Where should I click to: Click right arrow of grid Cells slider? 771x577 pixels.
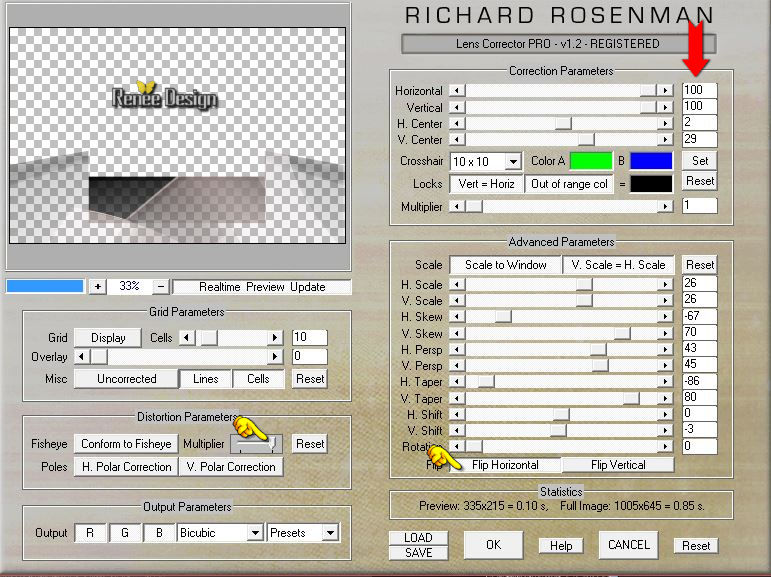click(275, 337)
